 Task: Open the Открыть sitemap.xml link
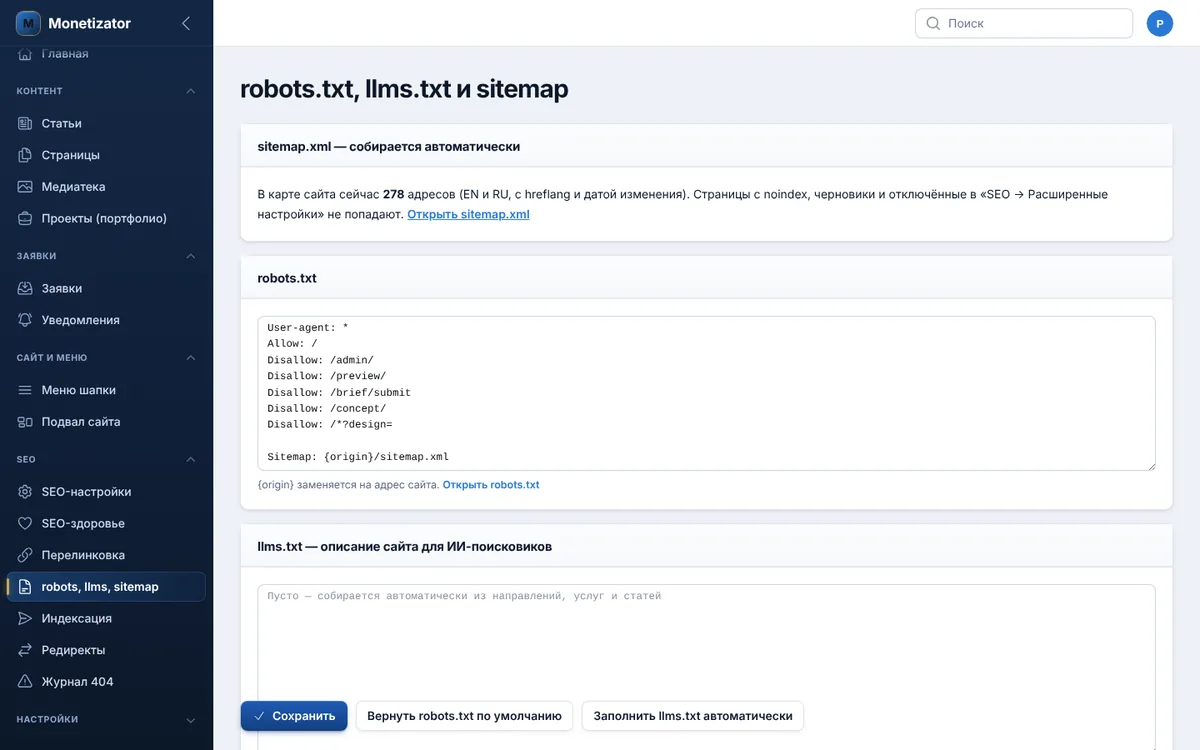tap(468, 214)
